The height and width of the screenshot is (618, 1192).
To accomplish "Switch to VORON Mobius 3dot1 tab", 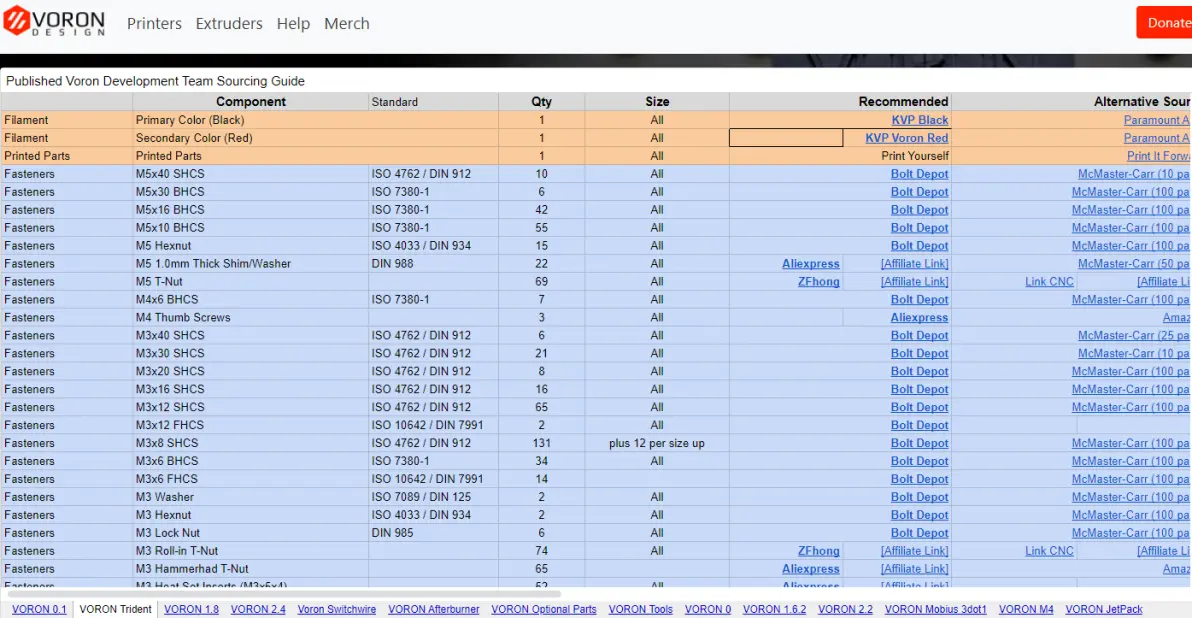I will 935,609.
